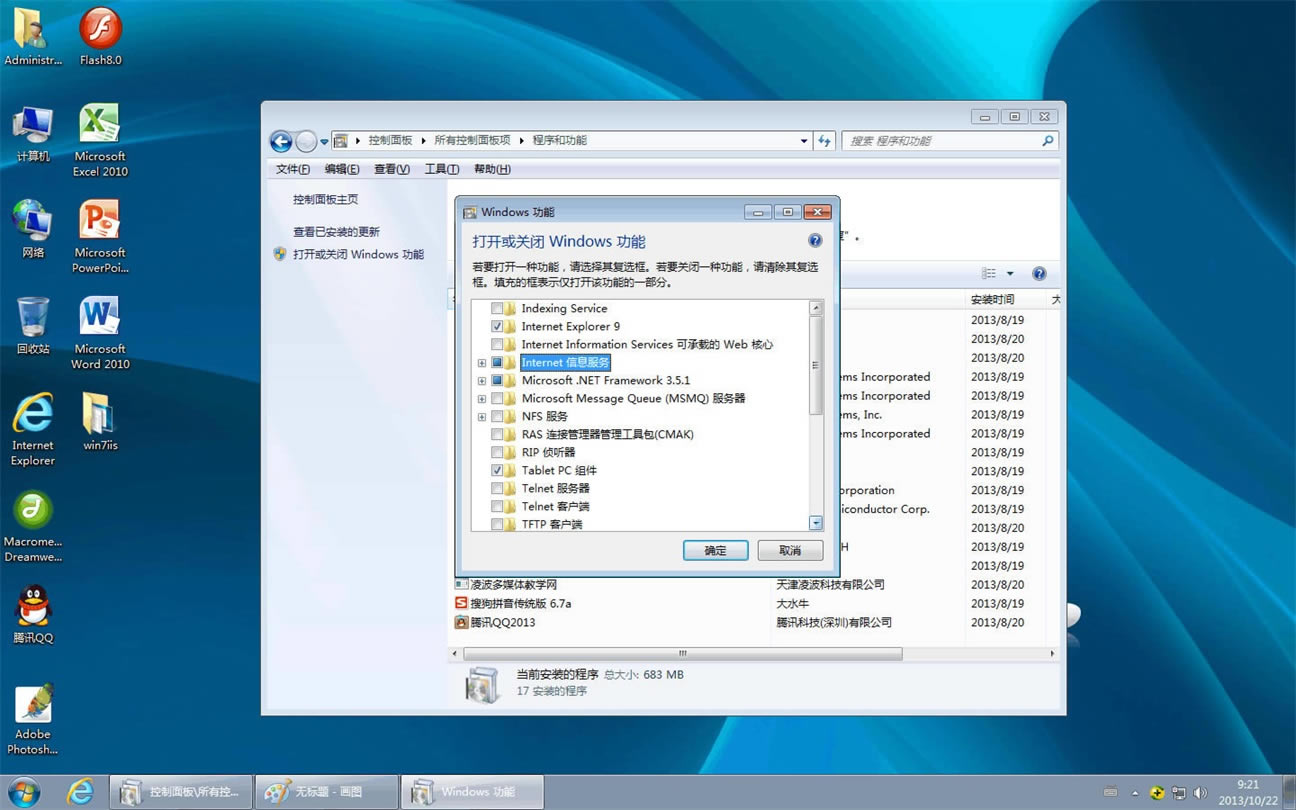
Task: Click 取消 in Windows 功能 dialog
Action: [x=790, y=550]
